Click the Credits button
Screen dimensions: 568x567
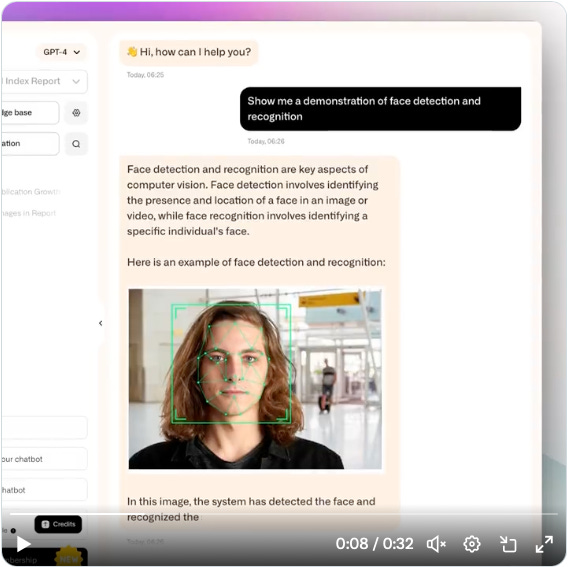click(58, 524)
